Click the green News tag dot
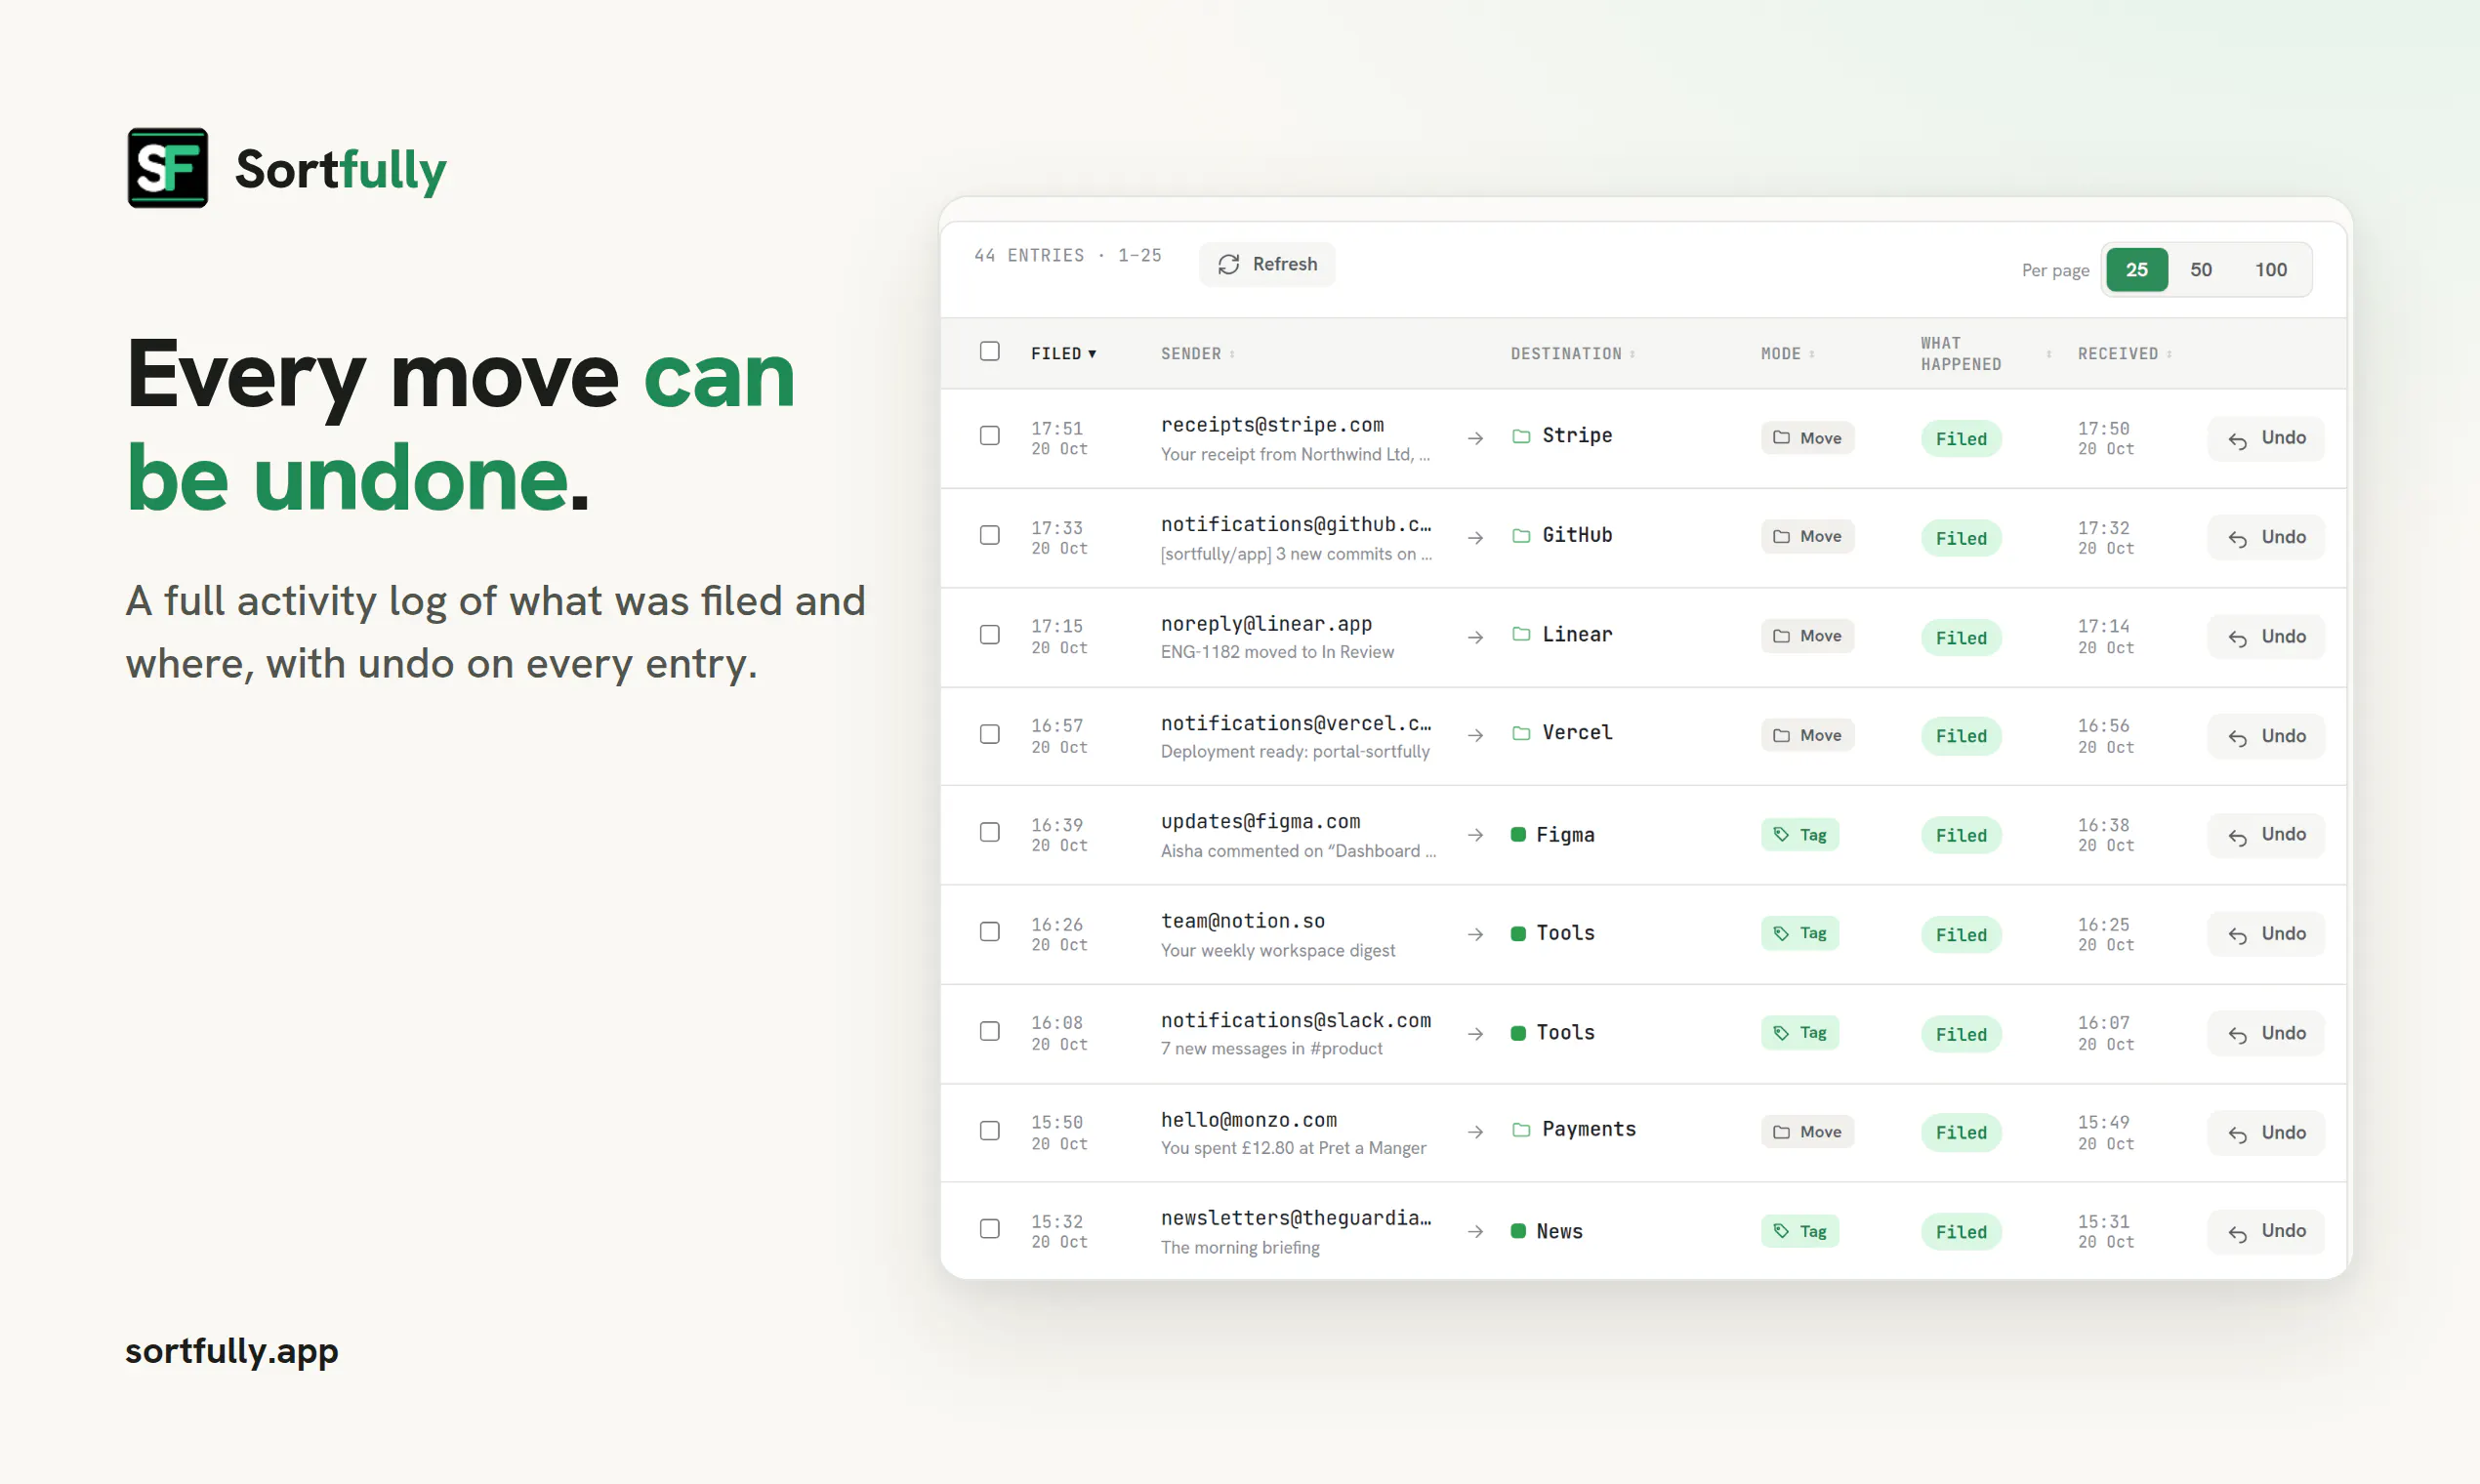This screenshot has height=1484, width=2480. [x=1517, y=1231]
